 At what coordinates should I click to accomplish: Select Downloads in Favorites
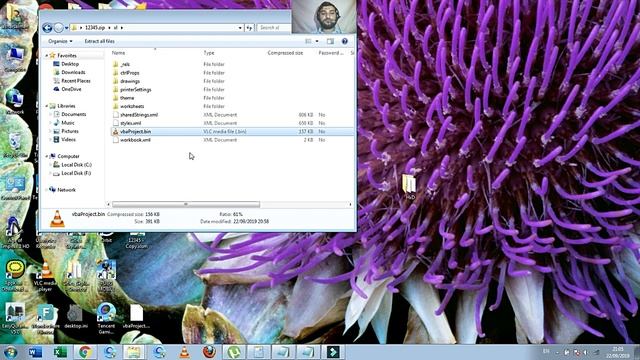click(x=73, y=72)
